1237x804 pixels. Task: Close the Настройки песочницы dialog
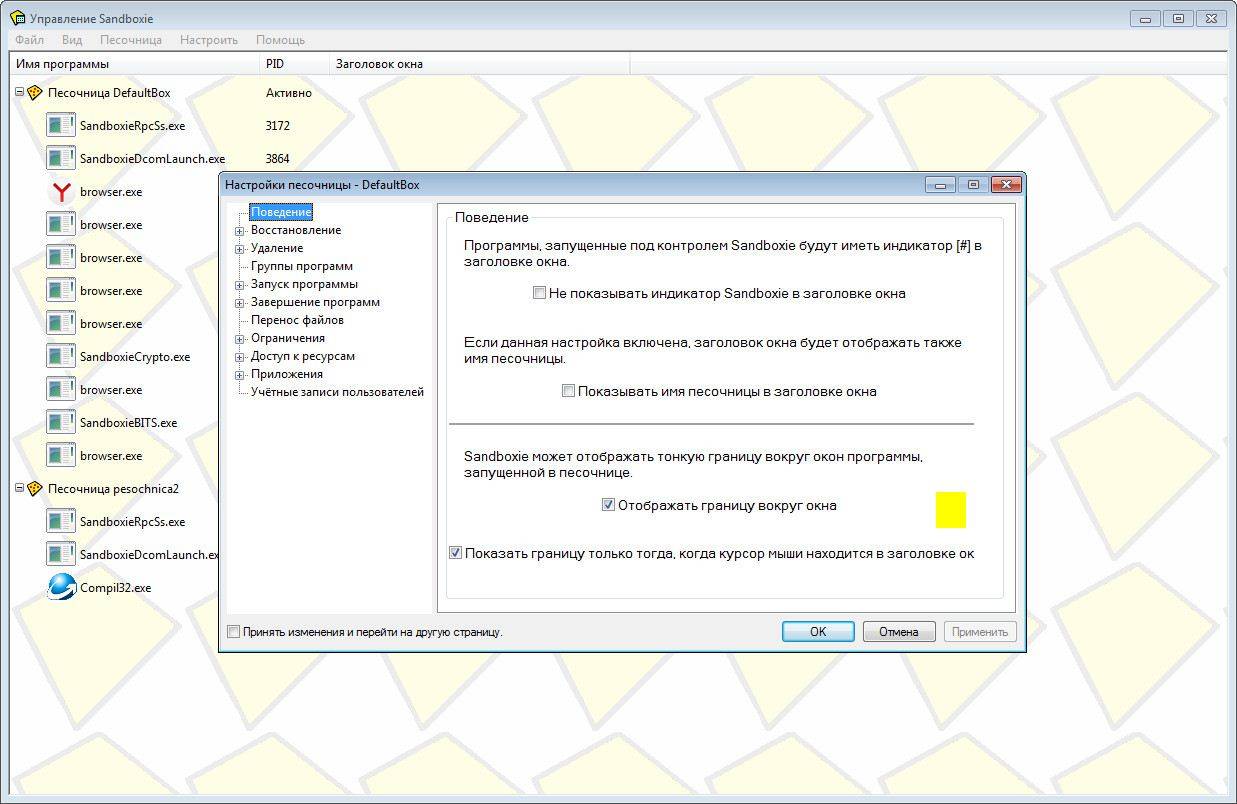tap(1005, 185)
